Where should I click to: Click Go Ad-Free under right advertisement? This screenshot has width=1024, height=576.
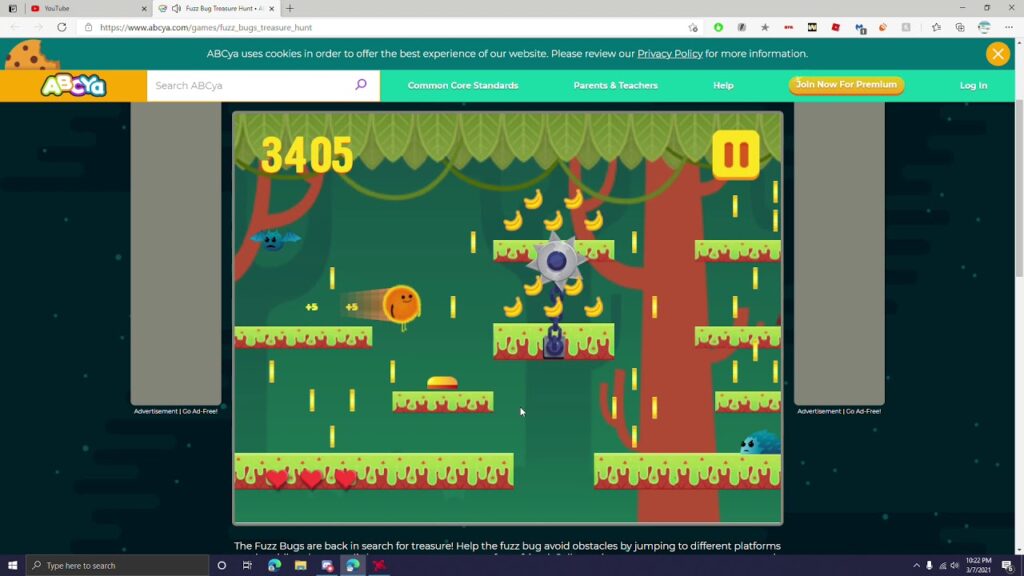click(863, 411)
